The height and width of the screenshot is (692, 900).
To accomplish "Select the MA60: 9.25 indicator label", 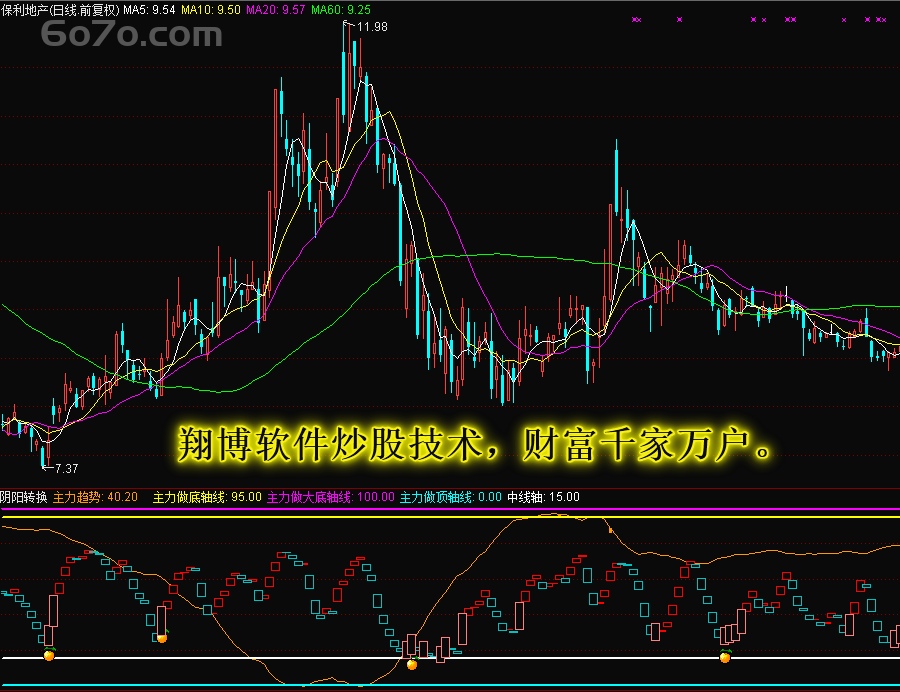I will (341, 10).
